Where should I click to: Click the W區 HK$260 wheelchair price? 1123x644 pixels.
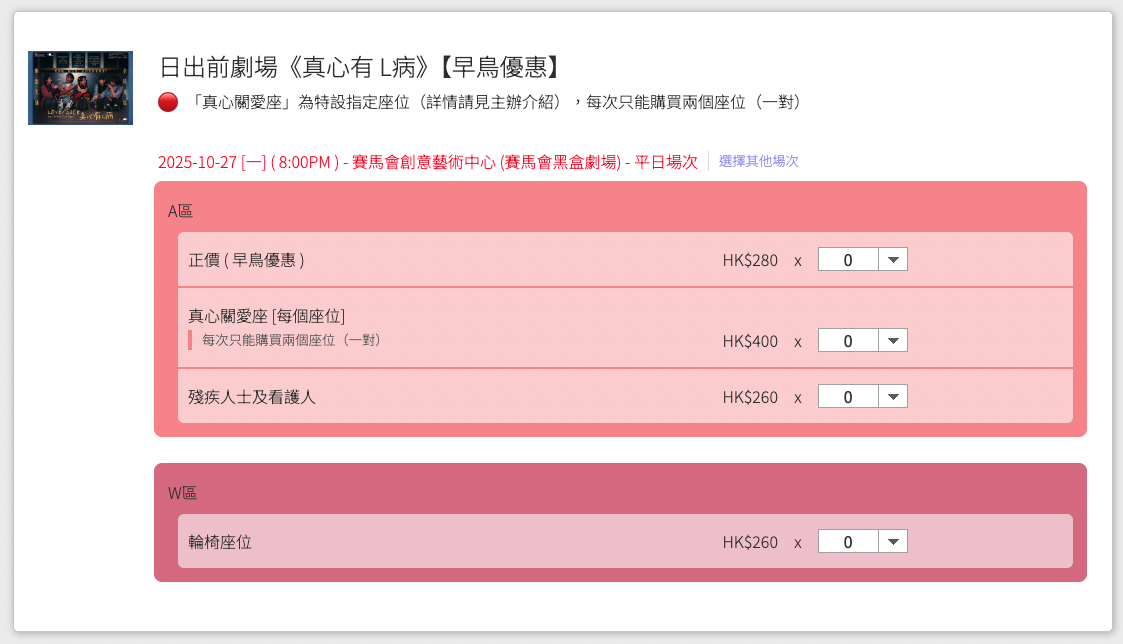750,542
